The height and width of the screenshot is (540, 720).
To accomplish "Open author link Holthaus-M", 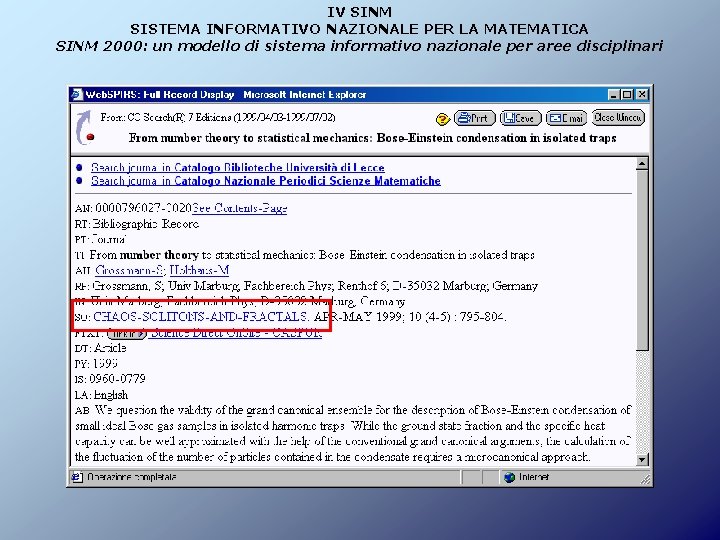I will 199,270.
